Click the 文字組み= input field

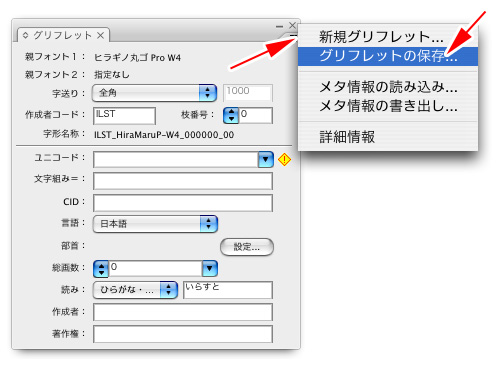coord(183,181)
